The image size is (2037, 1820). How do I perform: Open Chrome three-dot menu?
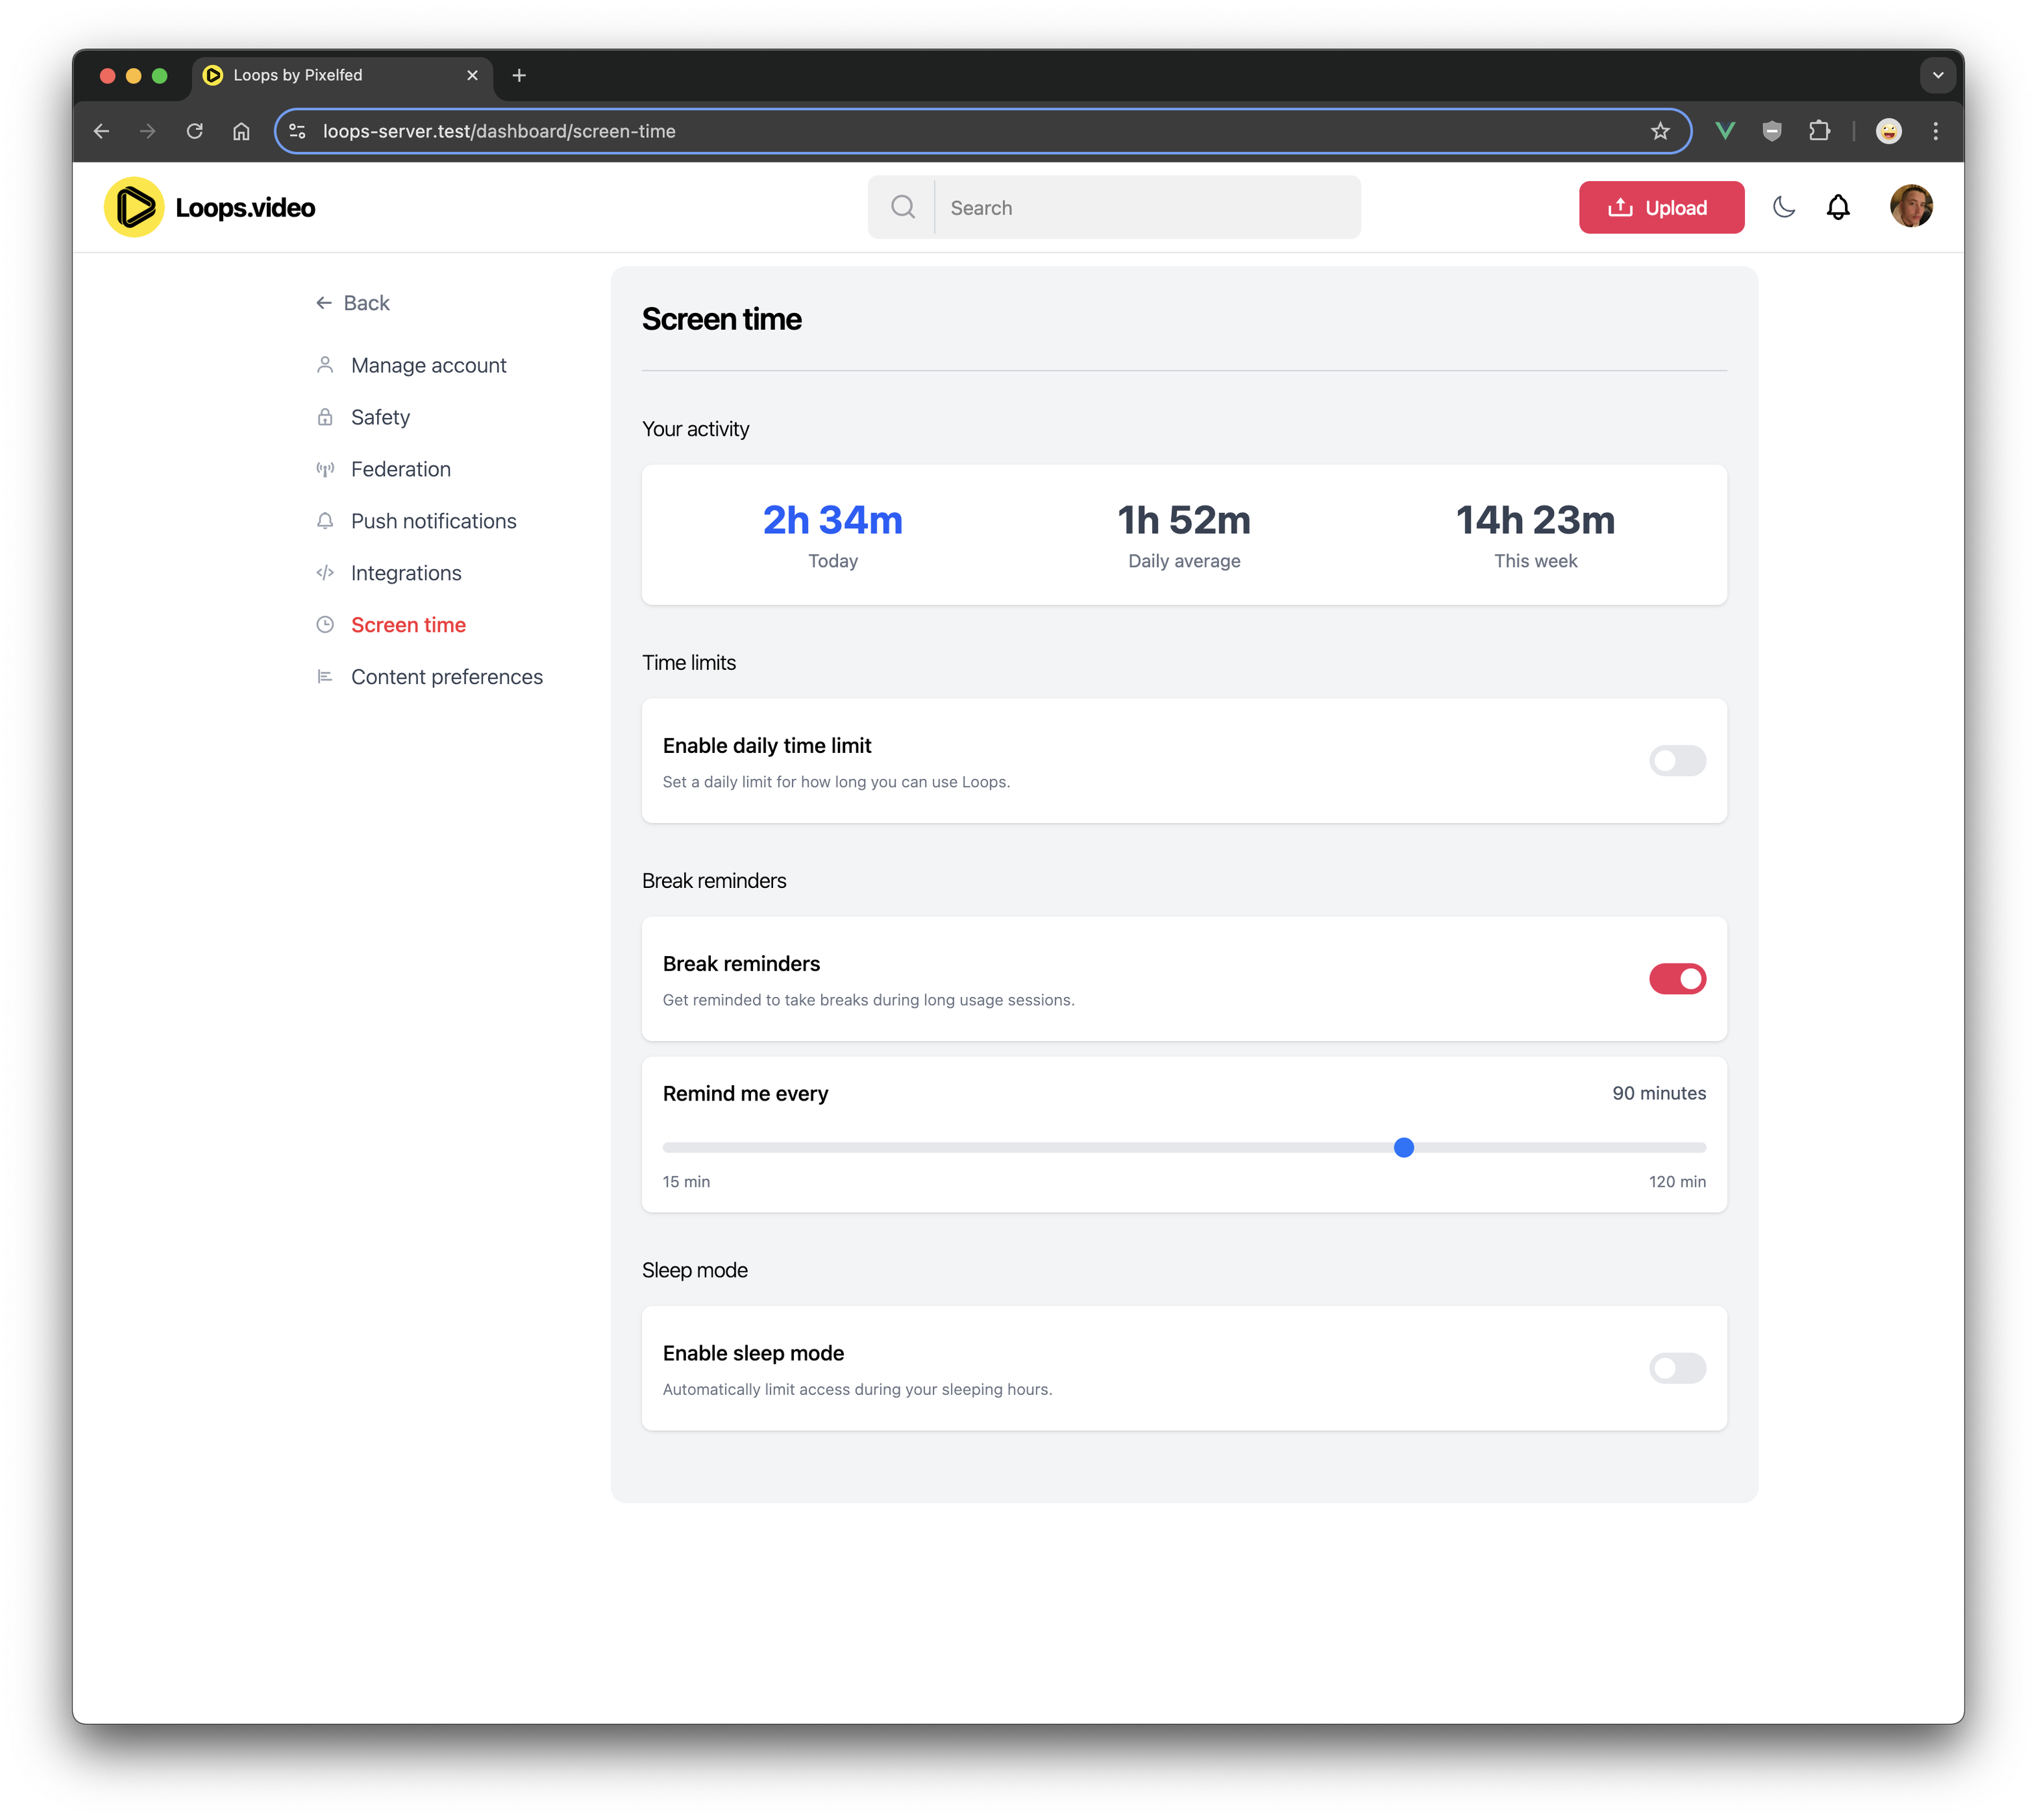[1935, 131]
